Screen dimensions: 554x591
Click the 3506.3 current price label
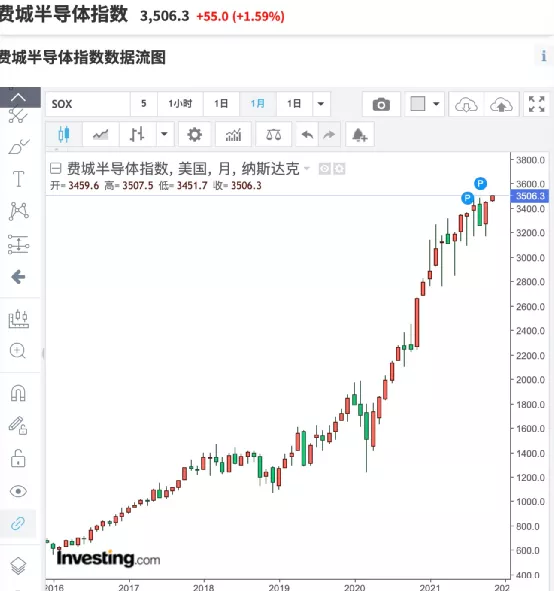[x=530, y=196]
